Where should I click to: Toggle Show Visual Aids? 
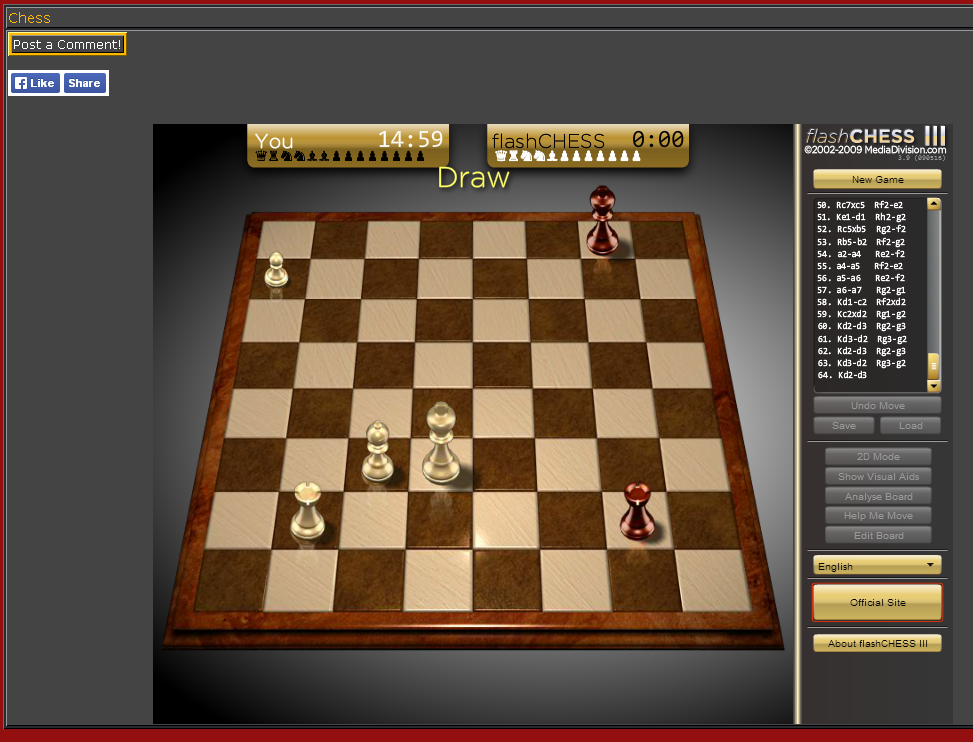point(878,477)
